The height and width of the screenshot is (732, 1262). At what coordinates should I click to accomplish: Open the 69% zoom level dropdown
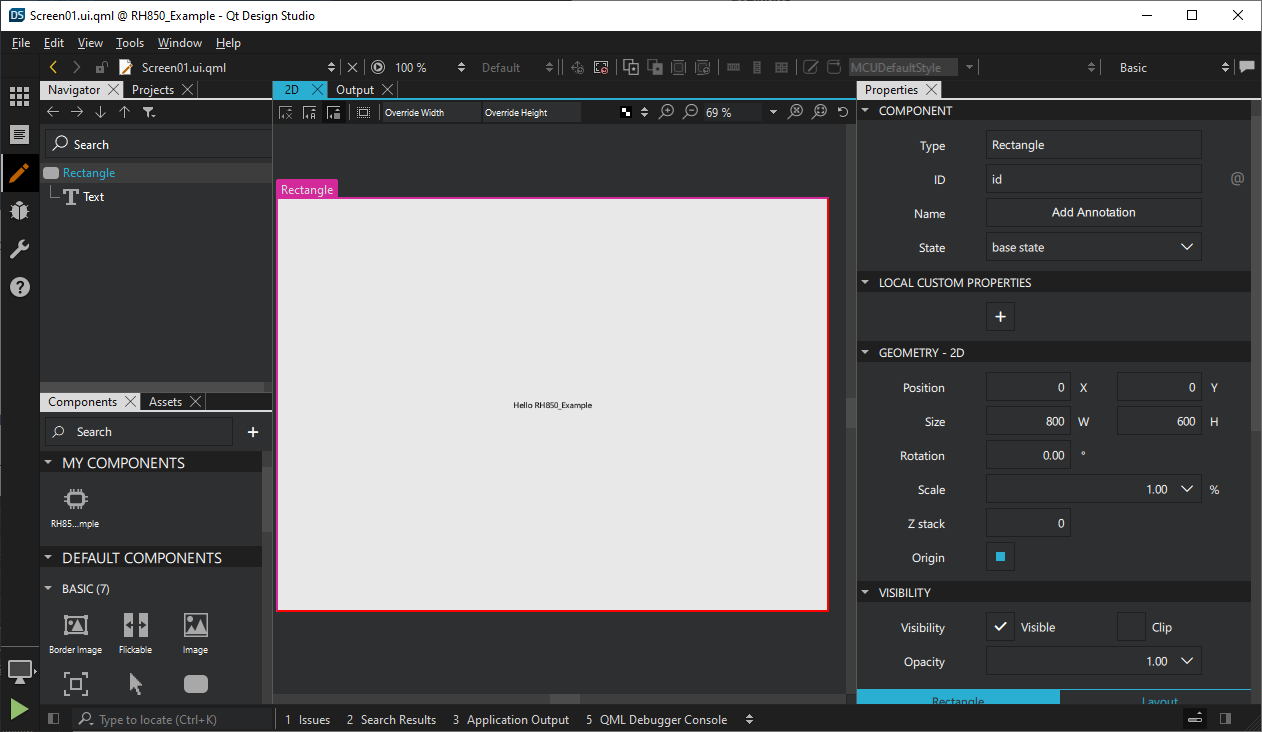tap(773, 112)
